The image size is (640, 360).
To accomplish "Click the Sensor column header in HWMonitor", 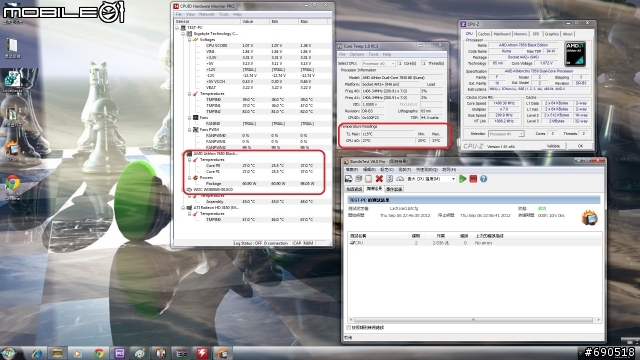I will coord(207,21).
